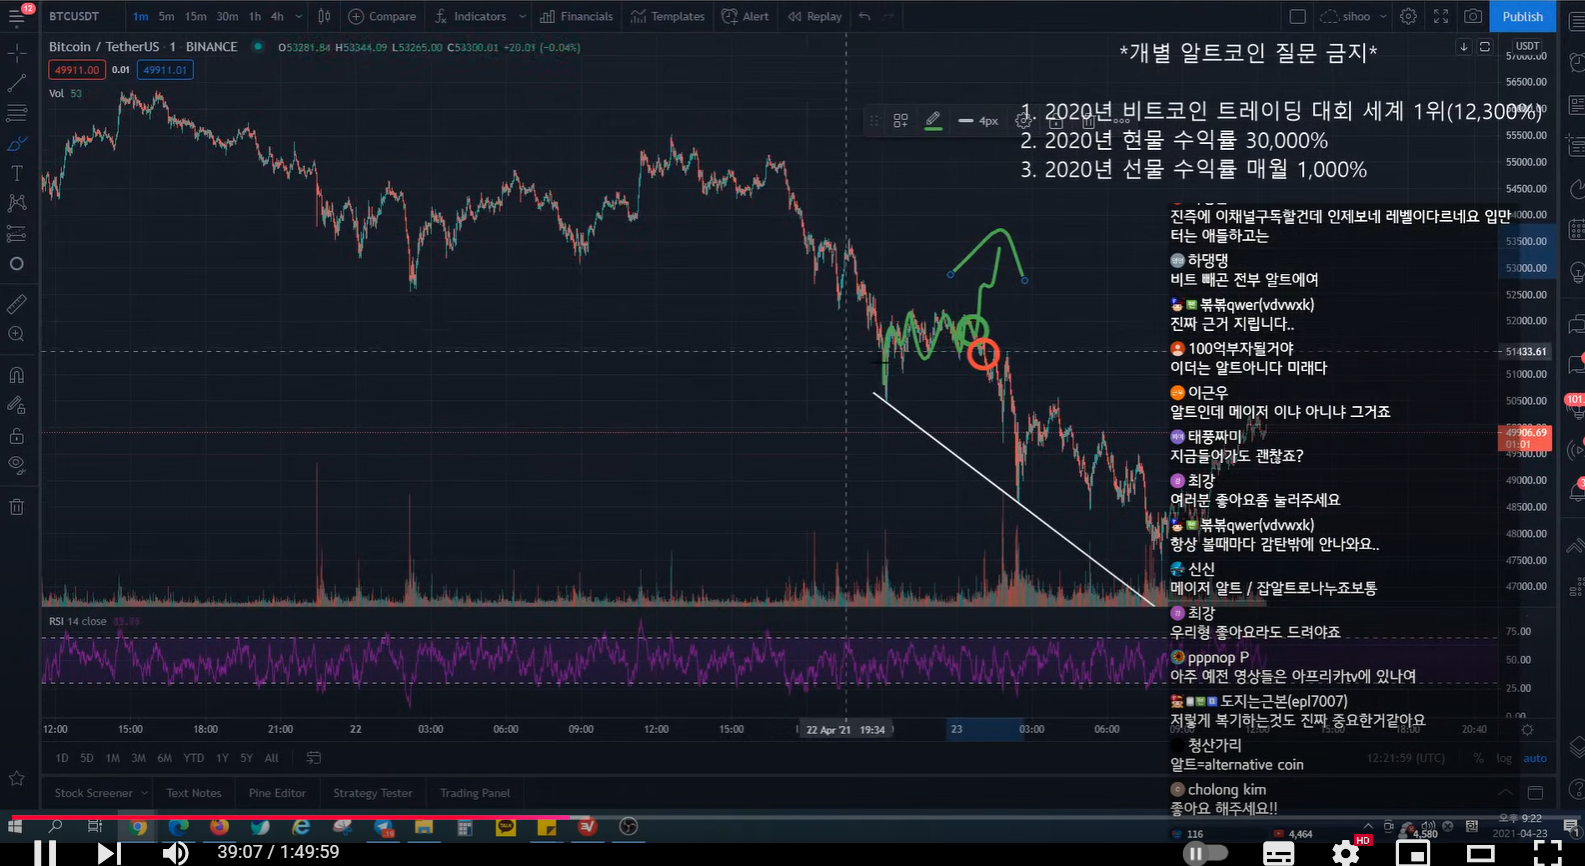The width and height of the screenshot is (1585, 866).
Task: Select the 5m timeframe
Action: pos(166,17)
